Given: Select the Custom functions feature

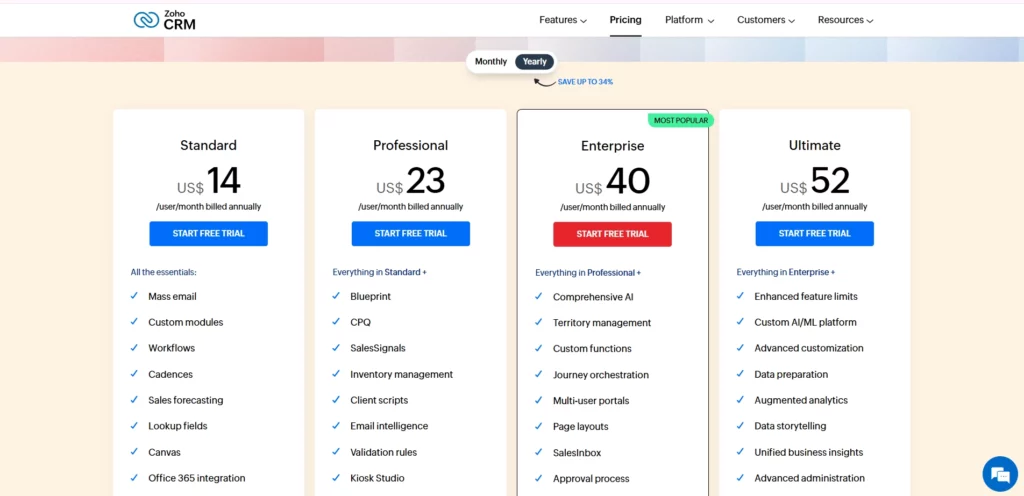Looking at the screenshot, I should (x=592, y=349).
